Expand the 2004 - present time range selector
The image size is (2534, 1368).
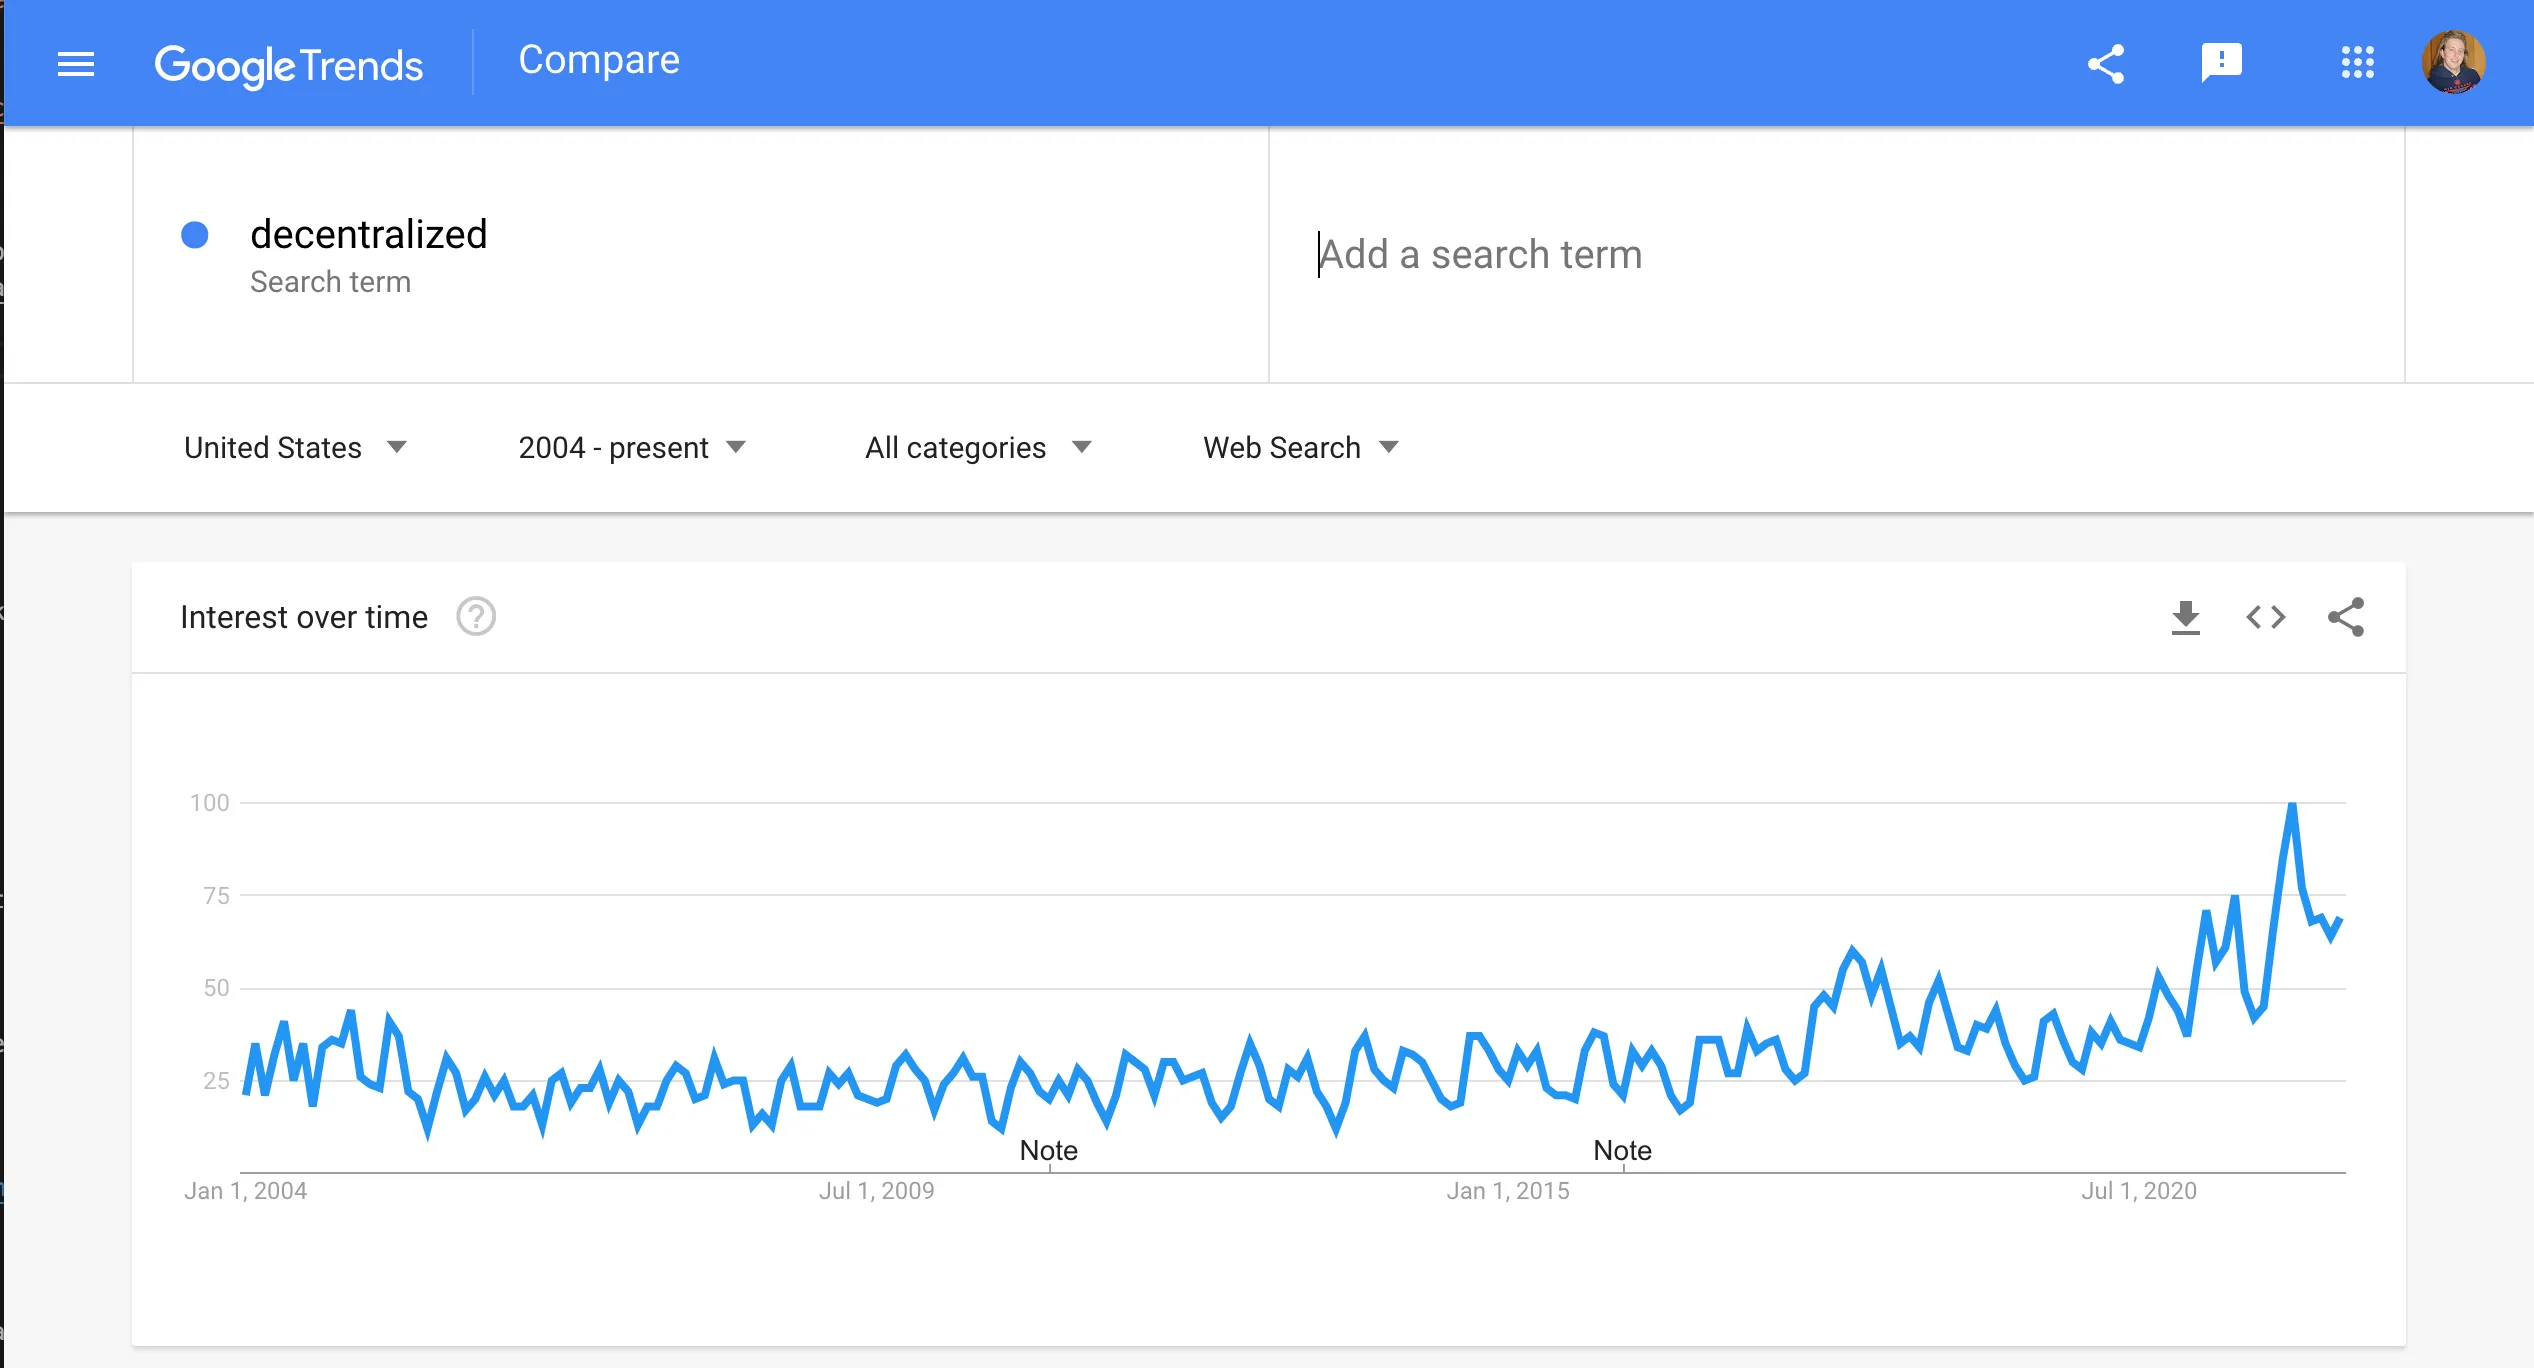[632, 447]
